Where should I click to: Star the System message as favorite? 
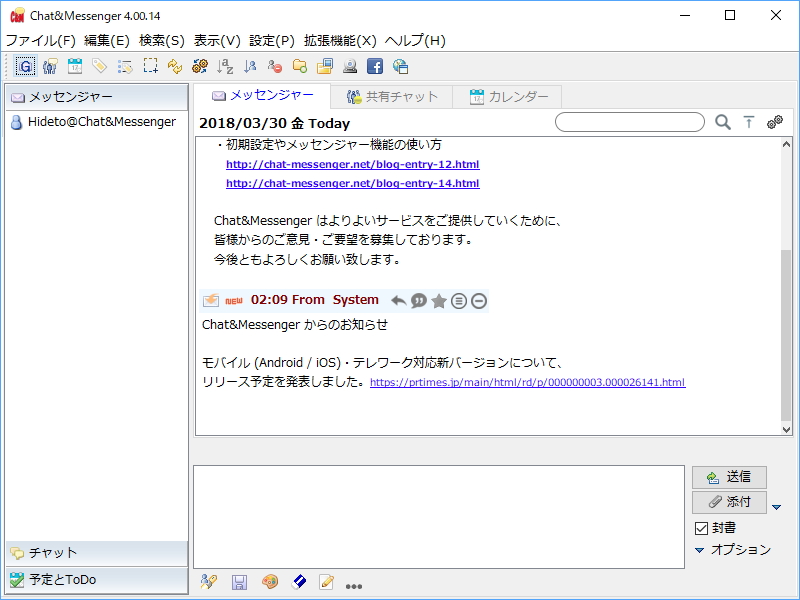click(x=439, y=300)
